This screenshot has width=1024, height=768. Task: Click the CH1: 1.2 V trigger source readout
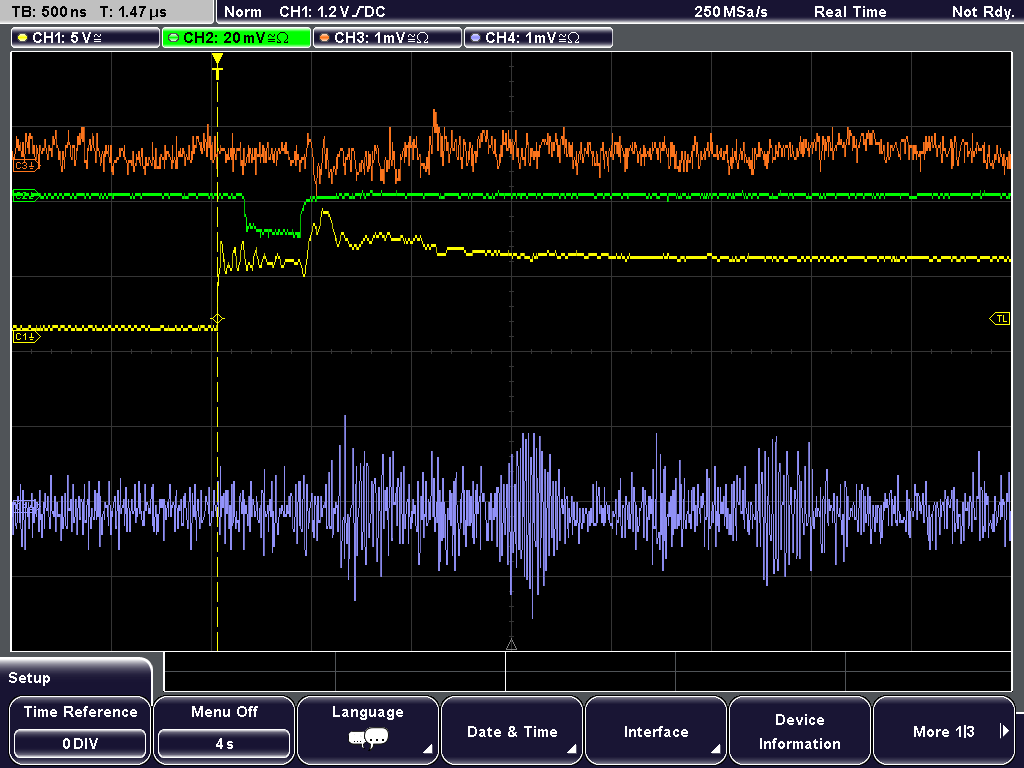(x=332, y=12)
